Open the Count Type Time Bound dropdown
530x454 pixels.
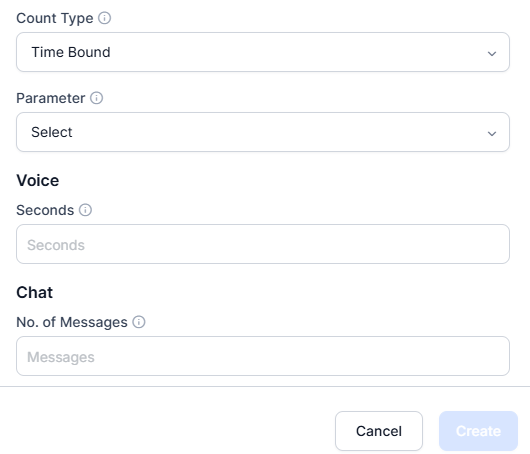(x=263, y=52)
